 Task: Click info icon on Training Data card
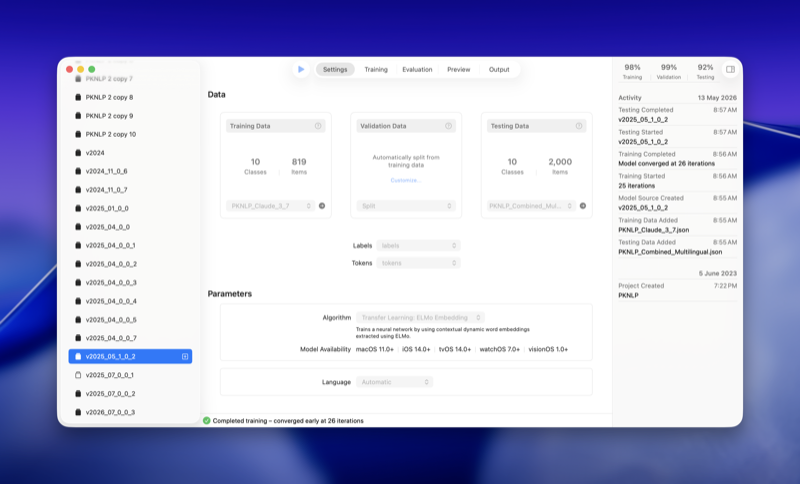[x=318, y=126]
